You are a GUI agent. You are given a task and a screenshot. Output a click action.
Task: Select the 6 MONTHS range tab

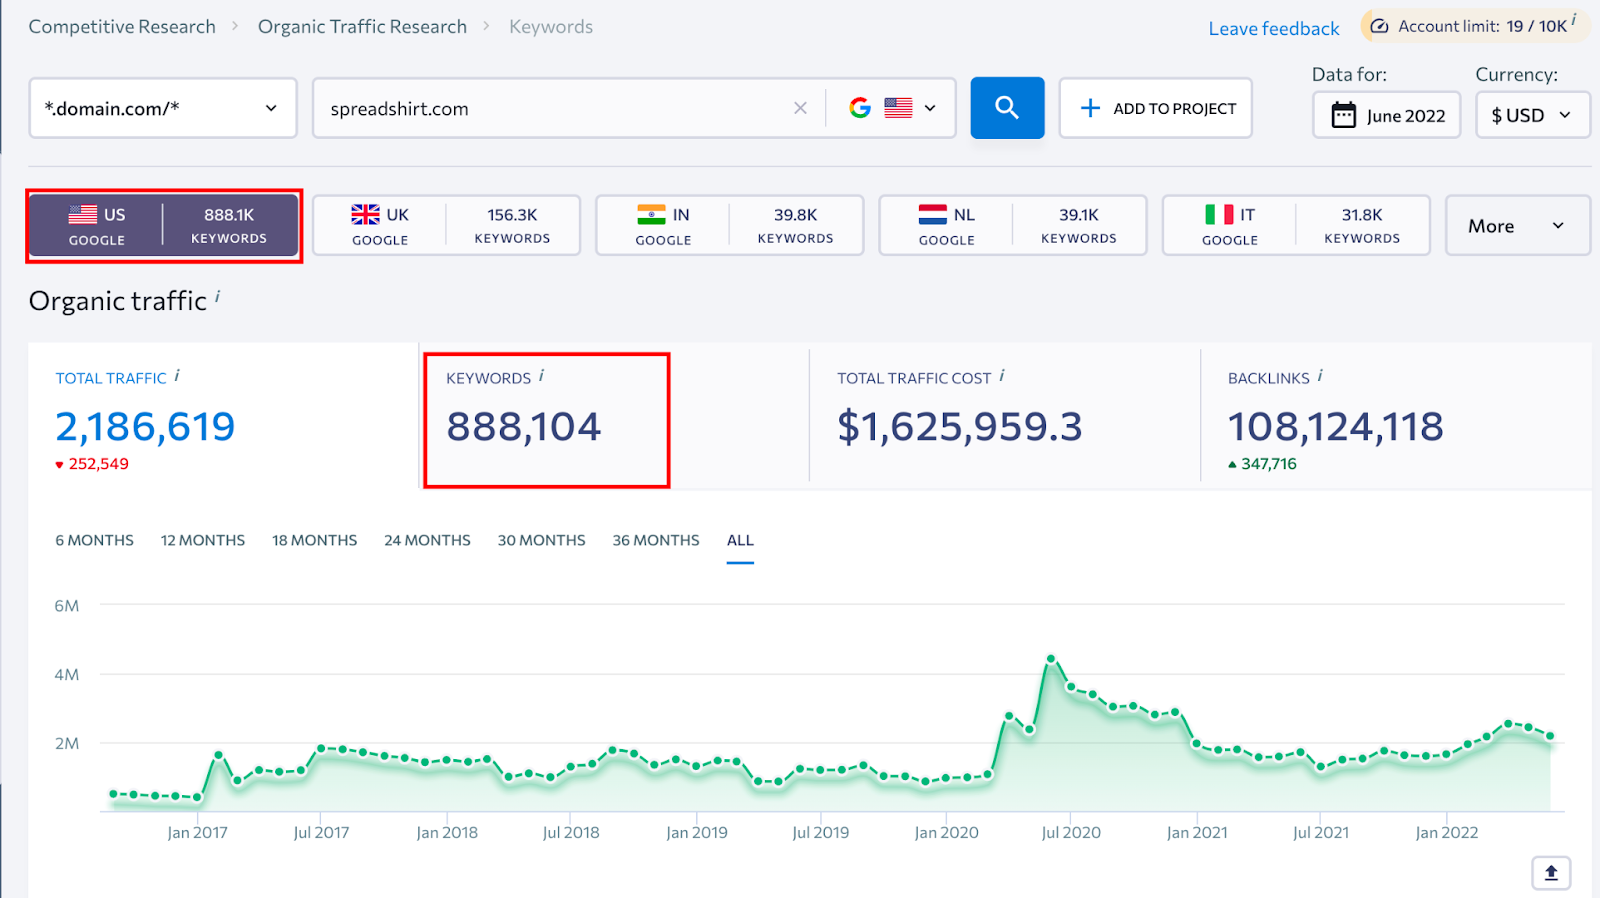[95, 540]
